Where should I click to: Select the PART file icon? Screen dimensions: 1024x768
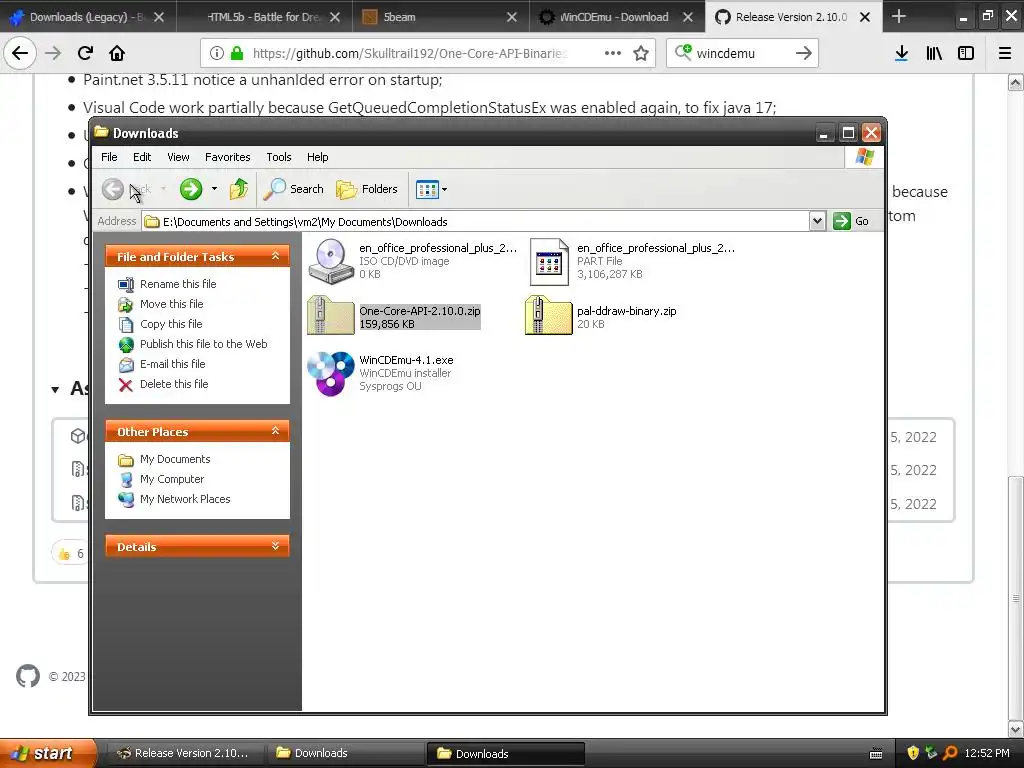tap(549, 261)
